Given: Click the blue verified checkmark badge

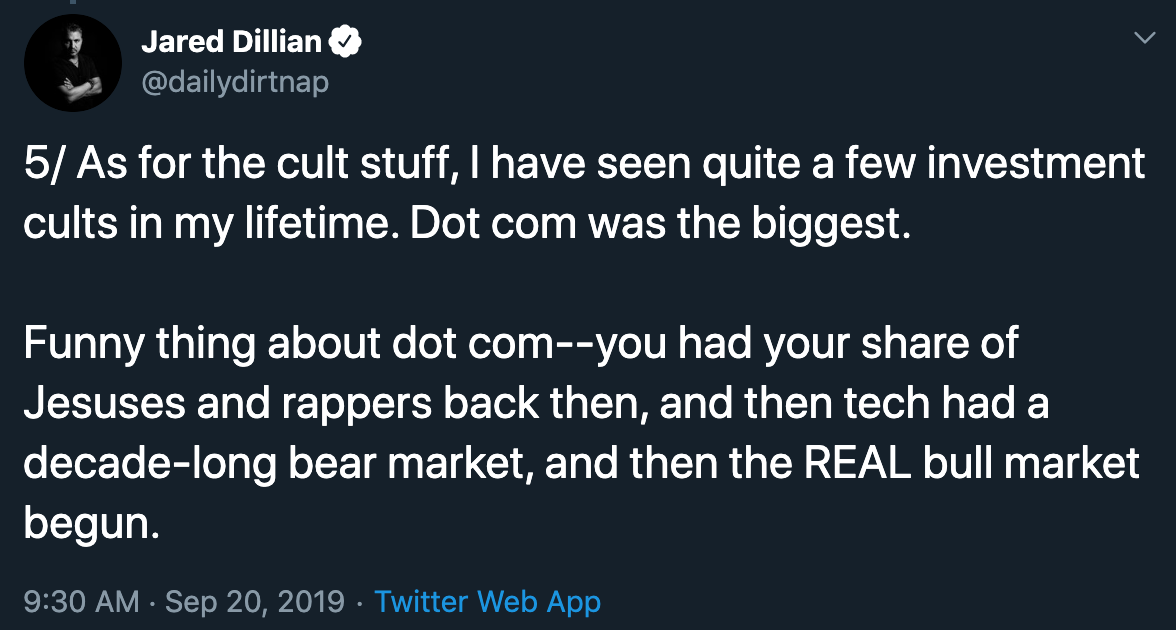Looking at the screenshot, I should point(346,42).
